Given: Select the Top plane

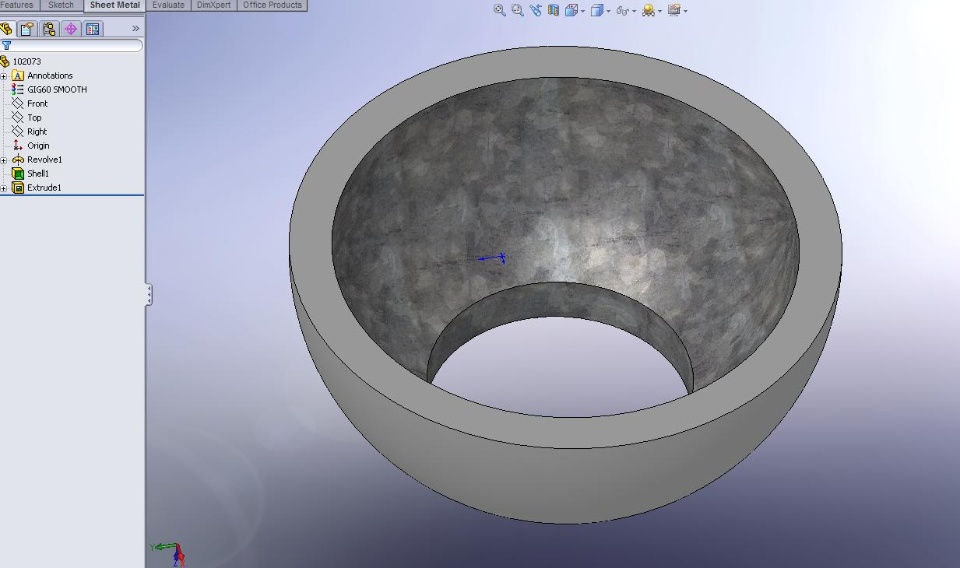Looking at the screenshot, I should [x=34, y=118].
